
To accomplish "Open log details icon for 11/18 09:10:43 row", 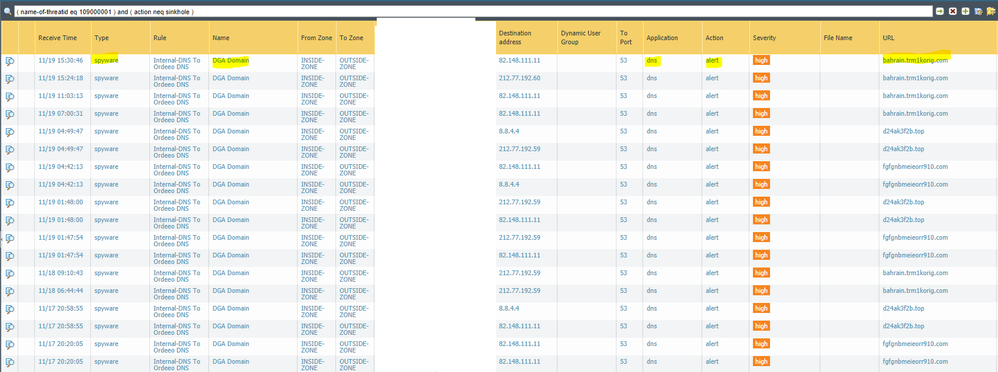I will 10,274.
